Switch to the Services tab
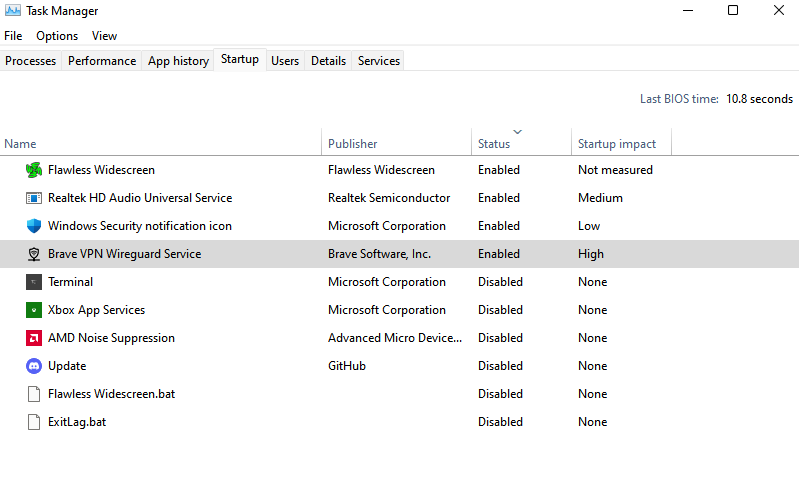This screenshot has height=477, width=799. (x=379, y=61)
